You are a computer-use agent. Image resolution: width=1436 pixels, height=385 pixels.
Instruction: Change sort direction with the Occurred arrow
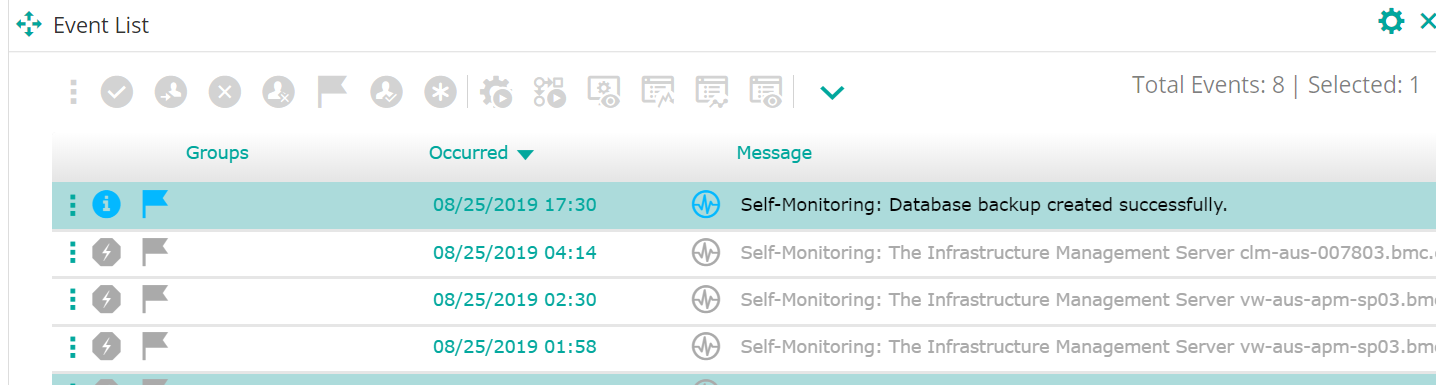pyautogui.click(x=526, y=155)
